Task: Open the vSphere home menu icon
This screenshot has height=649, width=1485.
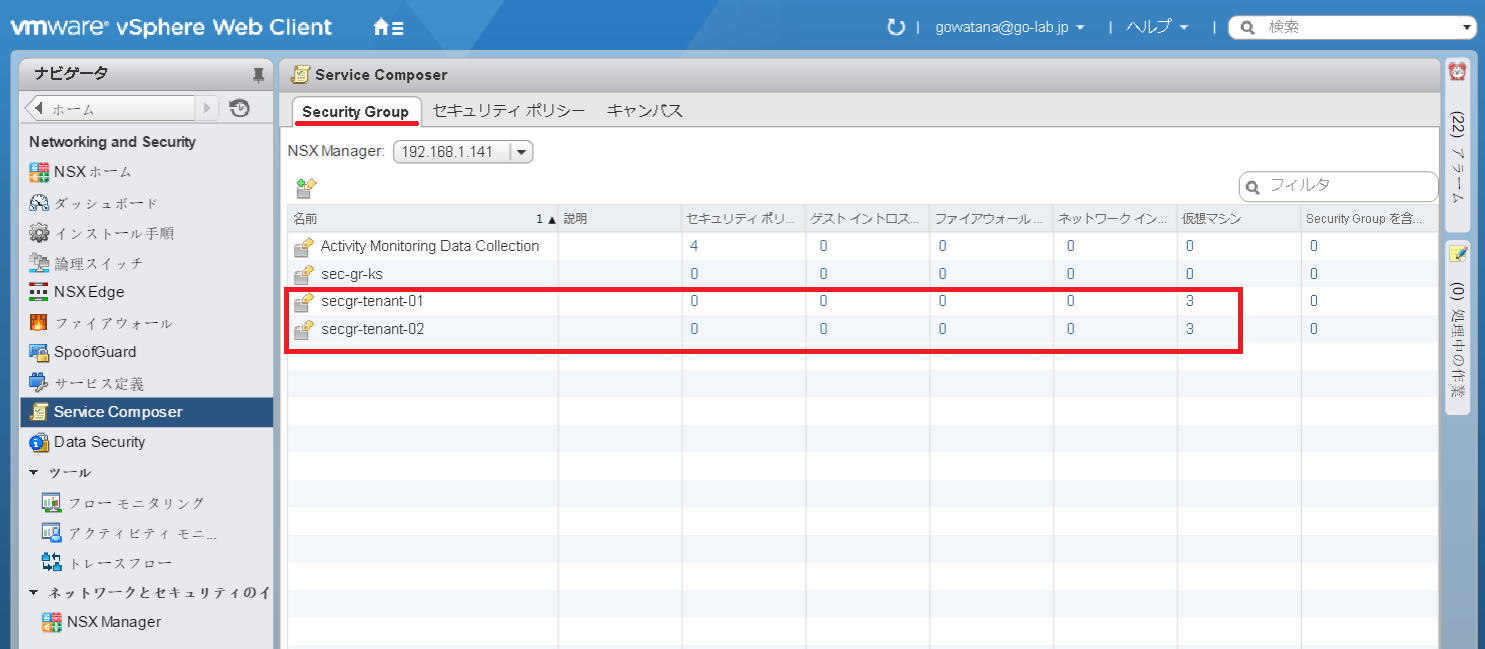Action: tap(388, 28)
